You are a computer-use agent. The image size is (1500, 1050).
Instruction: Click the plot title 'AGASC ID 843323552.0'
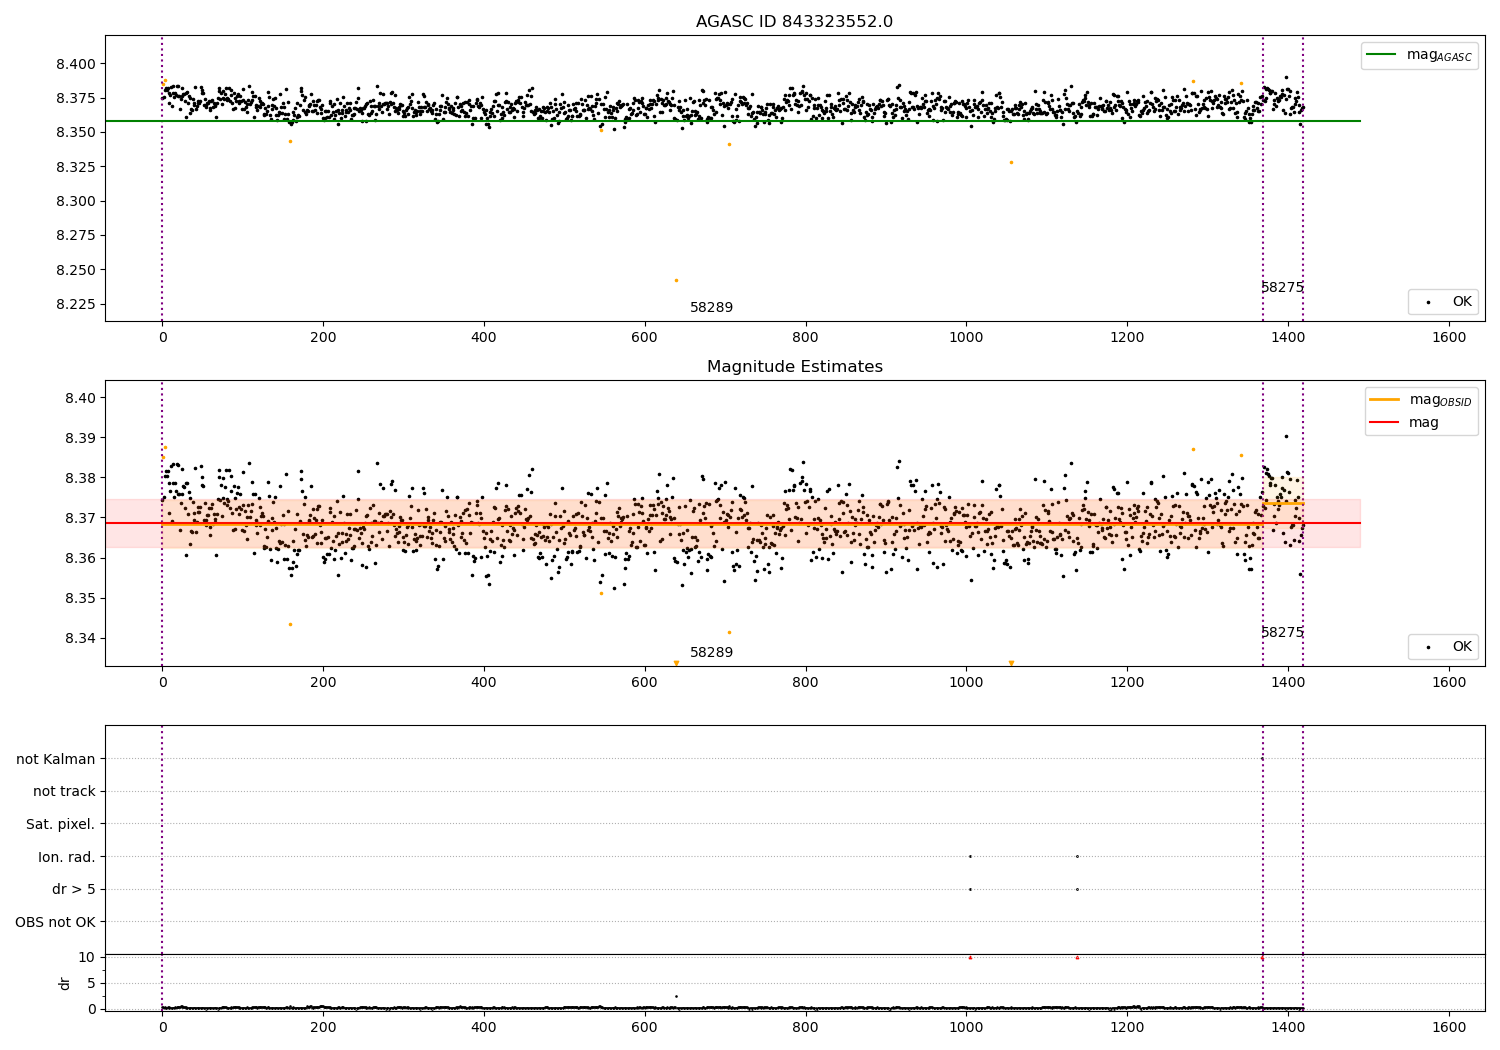794,22
